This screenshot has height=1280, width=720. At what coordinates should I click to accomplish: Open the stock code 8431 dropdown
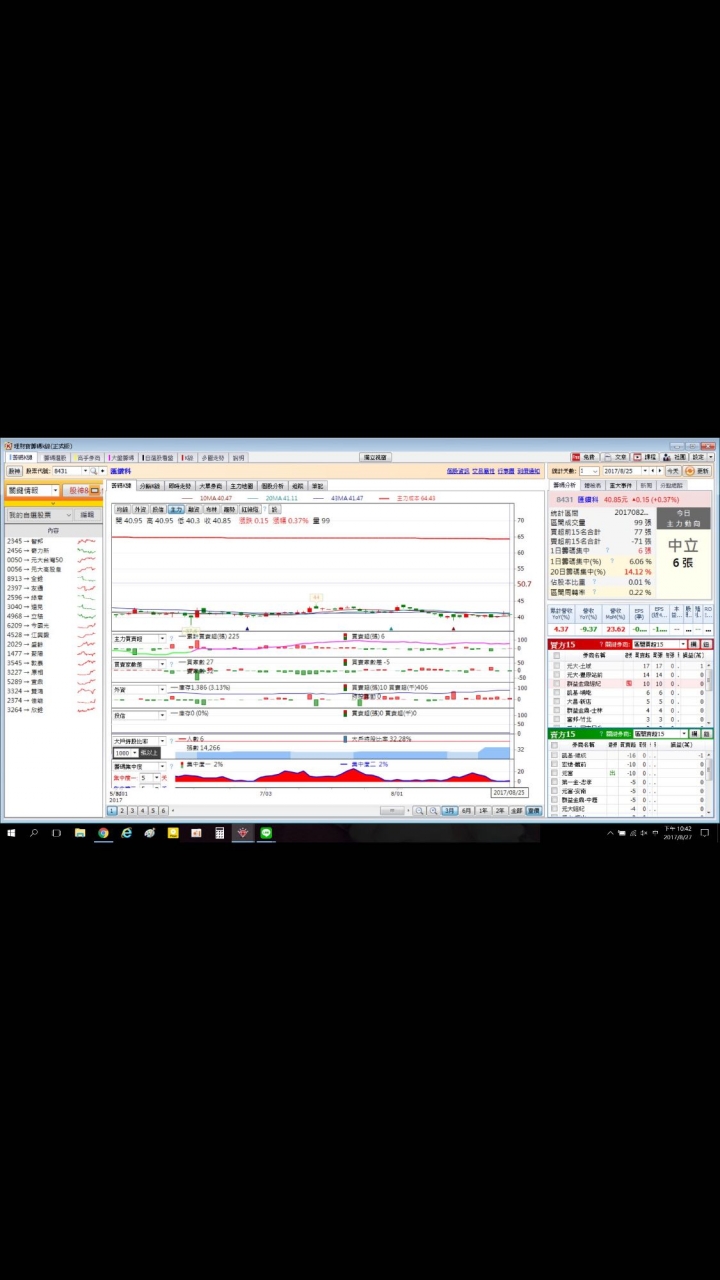coord(84,471)
